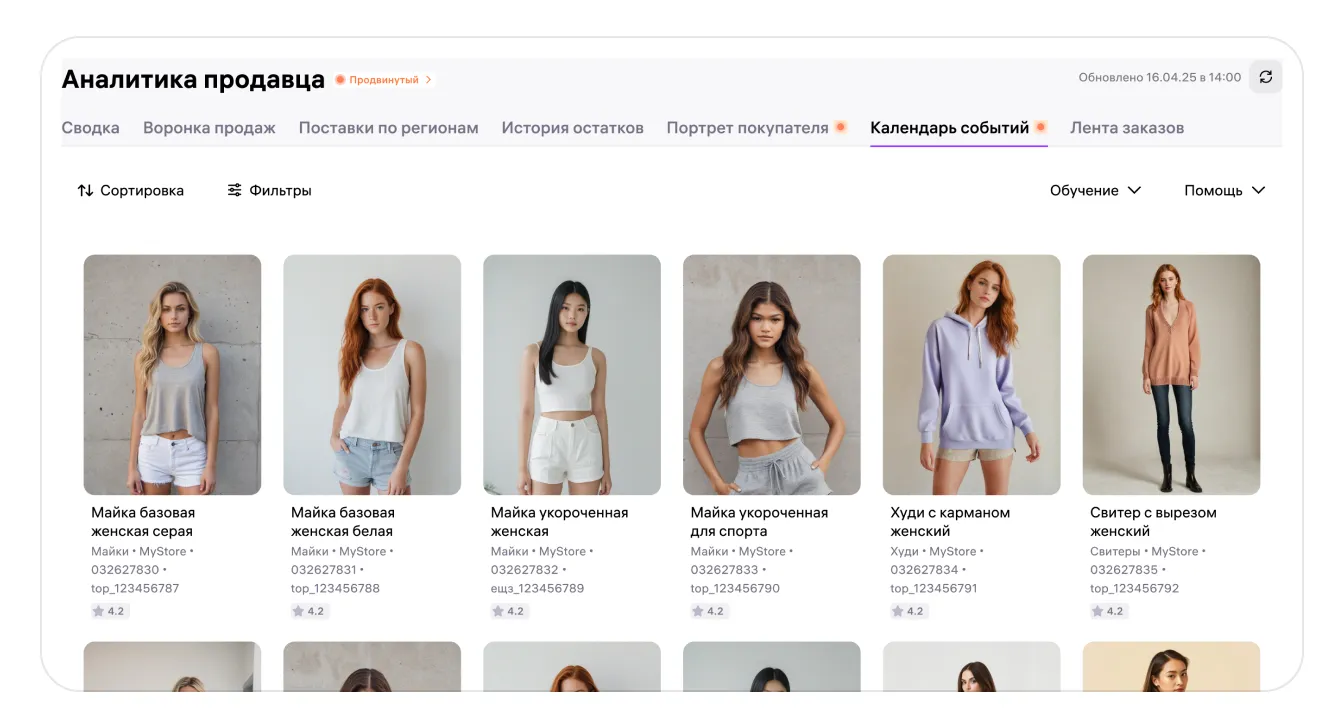Expand the Обучение dropdown
The width and height of the screenshot is (1344, 728).
click(x=1095, y=190)
